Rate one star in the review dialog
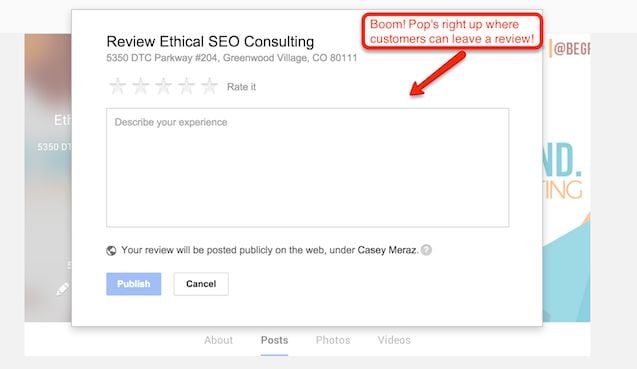This screenshot has height=369, width=637. [x=117, y=86]
